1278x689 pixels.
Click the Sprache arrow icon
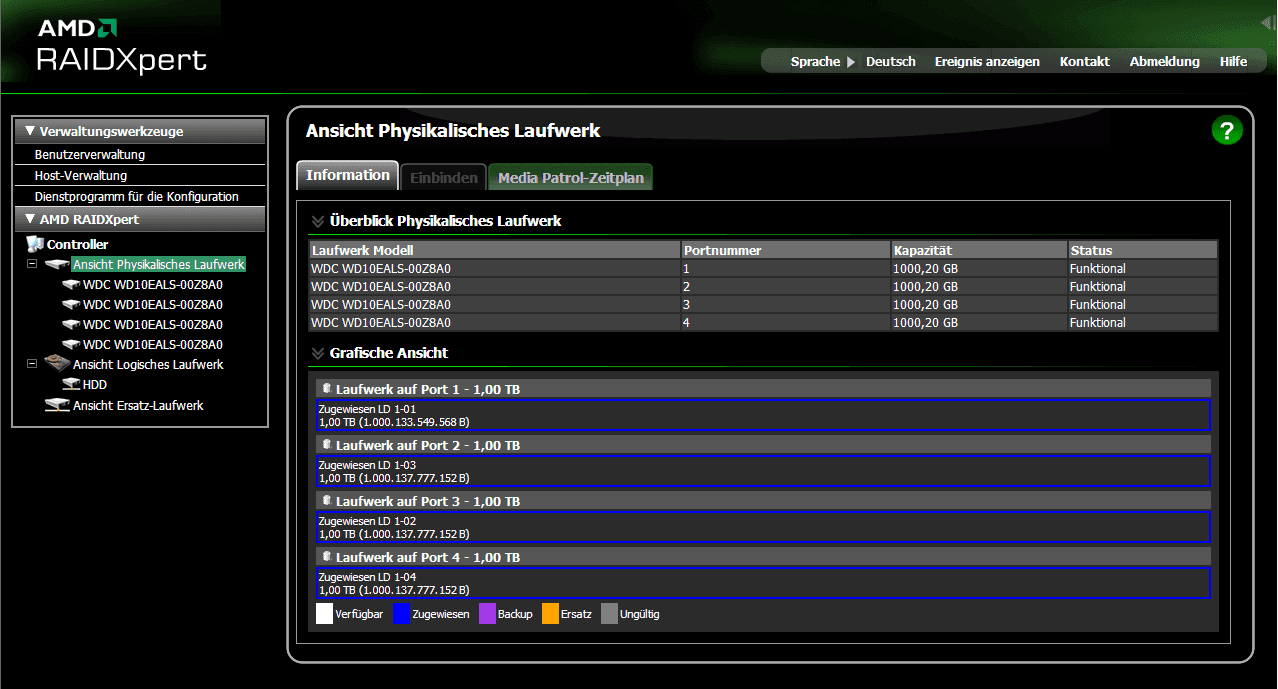pyautogui.click(x=851, y=62)
